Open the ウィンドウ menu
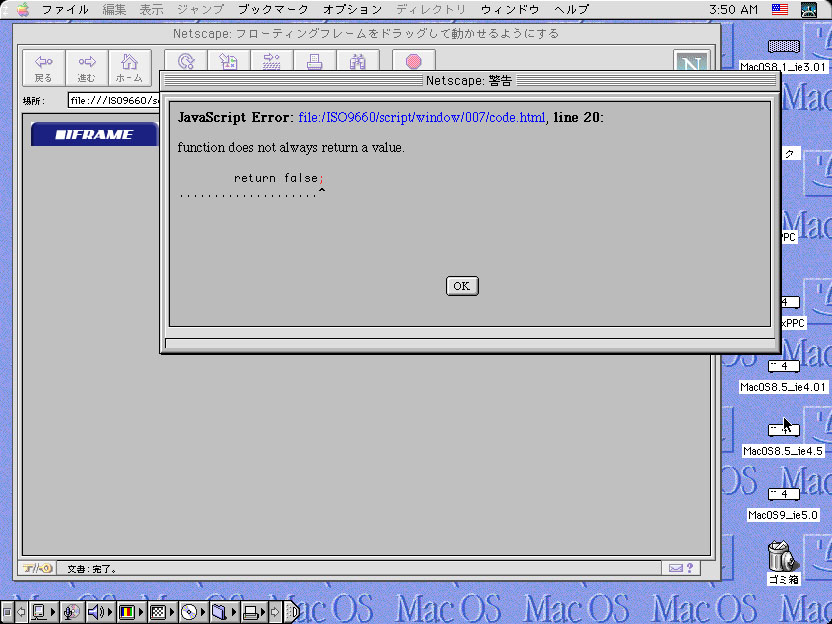The height and width of the screenshot is (624, 832). [x=510, y=10]
